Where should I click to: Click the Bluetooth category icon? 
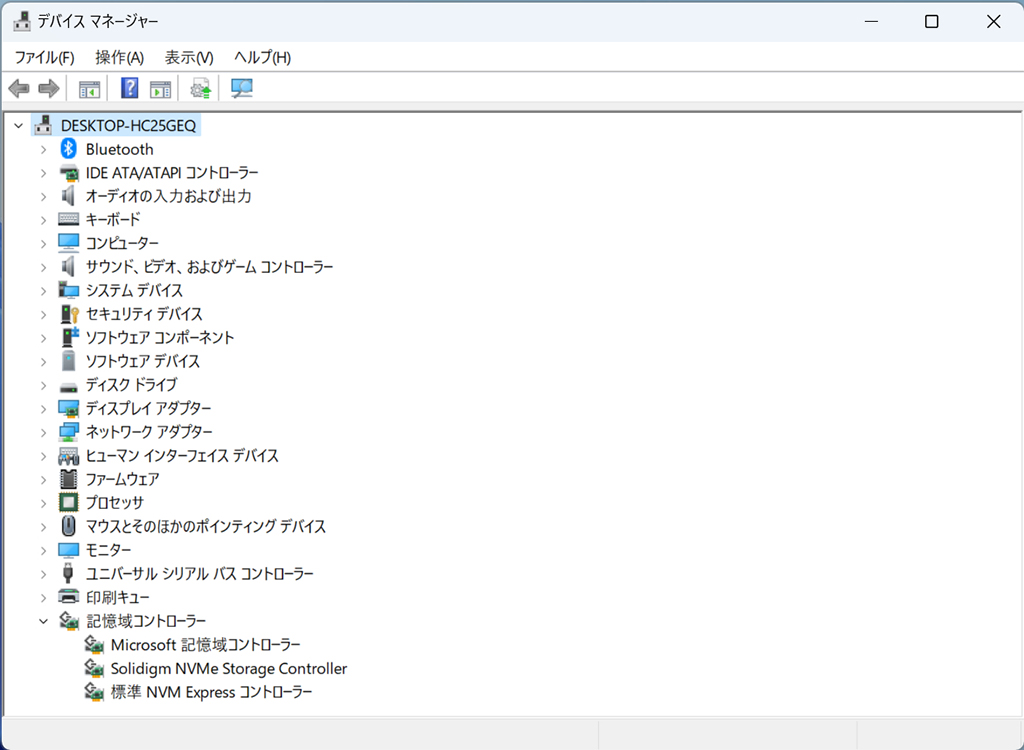point(69,149)
